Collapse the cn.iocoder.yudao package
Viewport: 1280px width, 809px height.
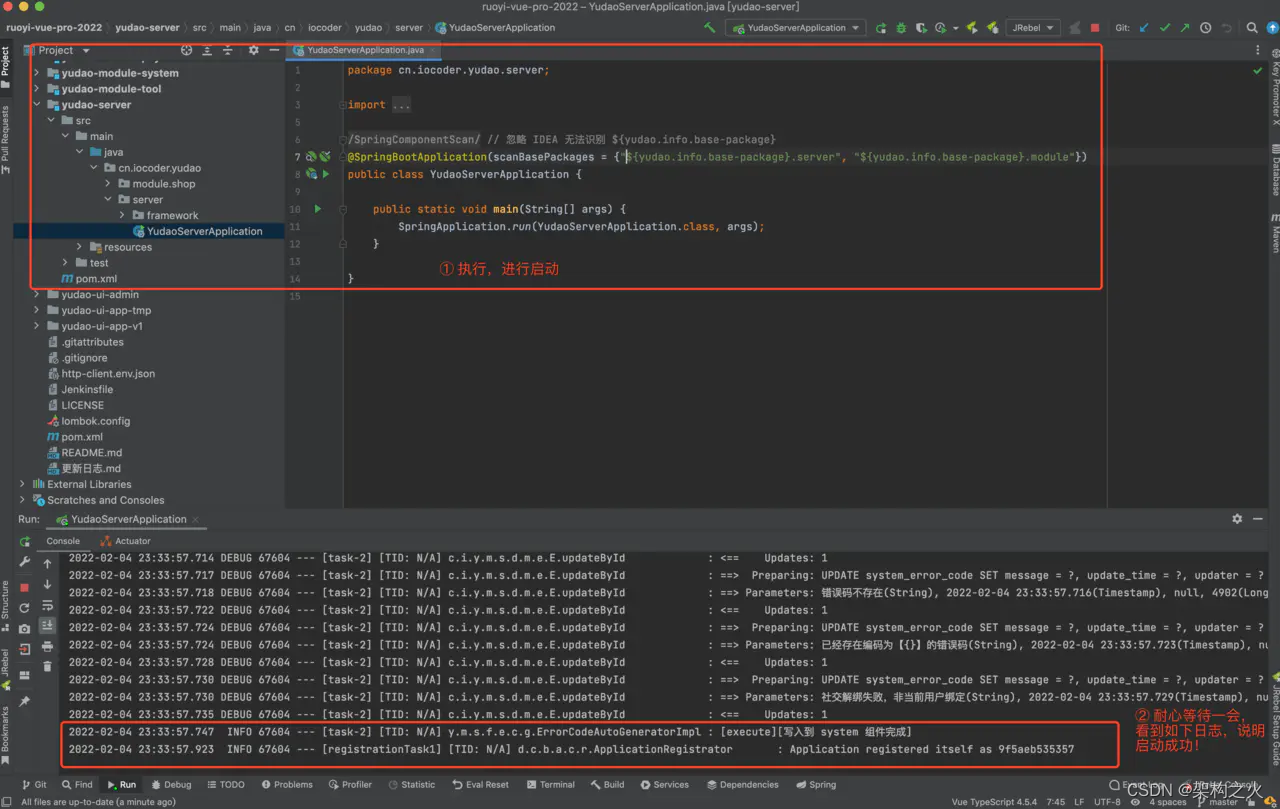pyautogui.click(x=94, y=168)
